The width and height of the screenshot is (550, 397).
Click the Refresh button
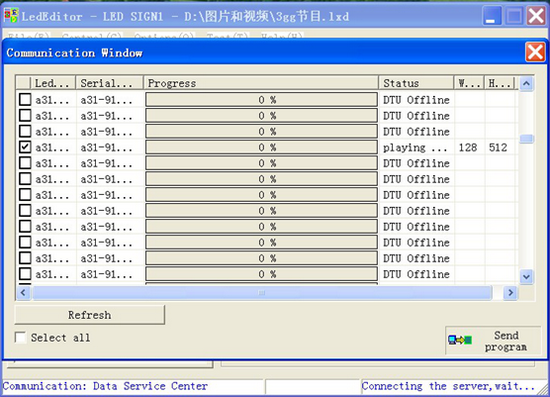[89, 315]
